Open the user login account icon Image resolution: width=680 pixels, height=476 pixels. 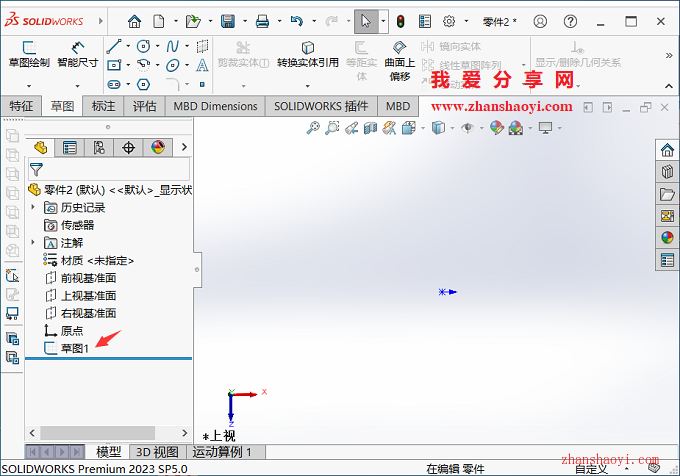[540, 21]
